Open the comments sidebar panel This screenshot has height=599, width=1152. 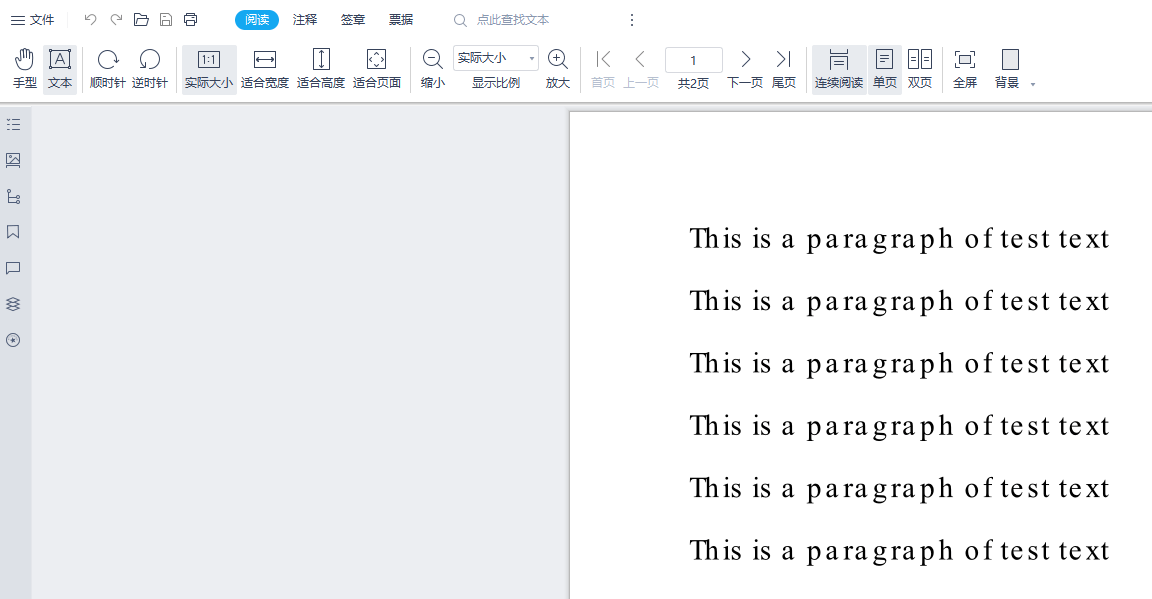(x=13, y=268)
